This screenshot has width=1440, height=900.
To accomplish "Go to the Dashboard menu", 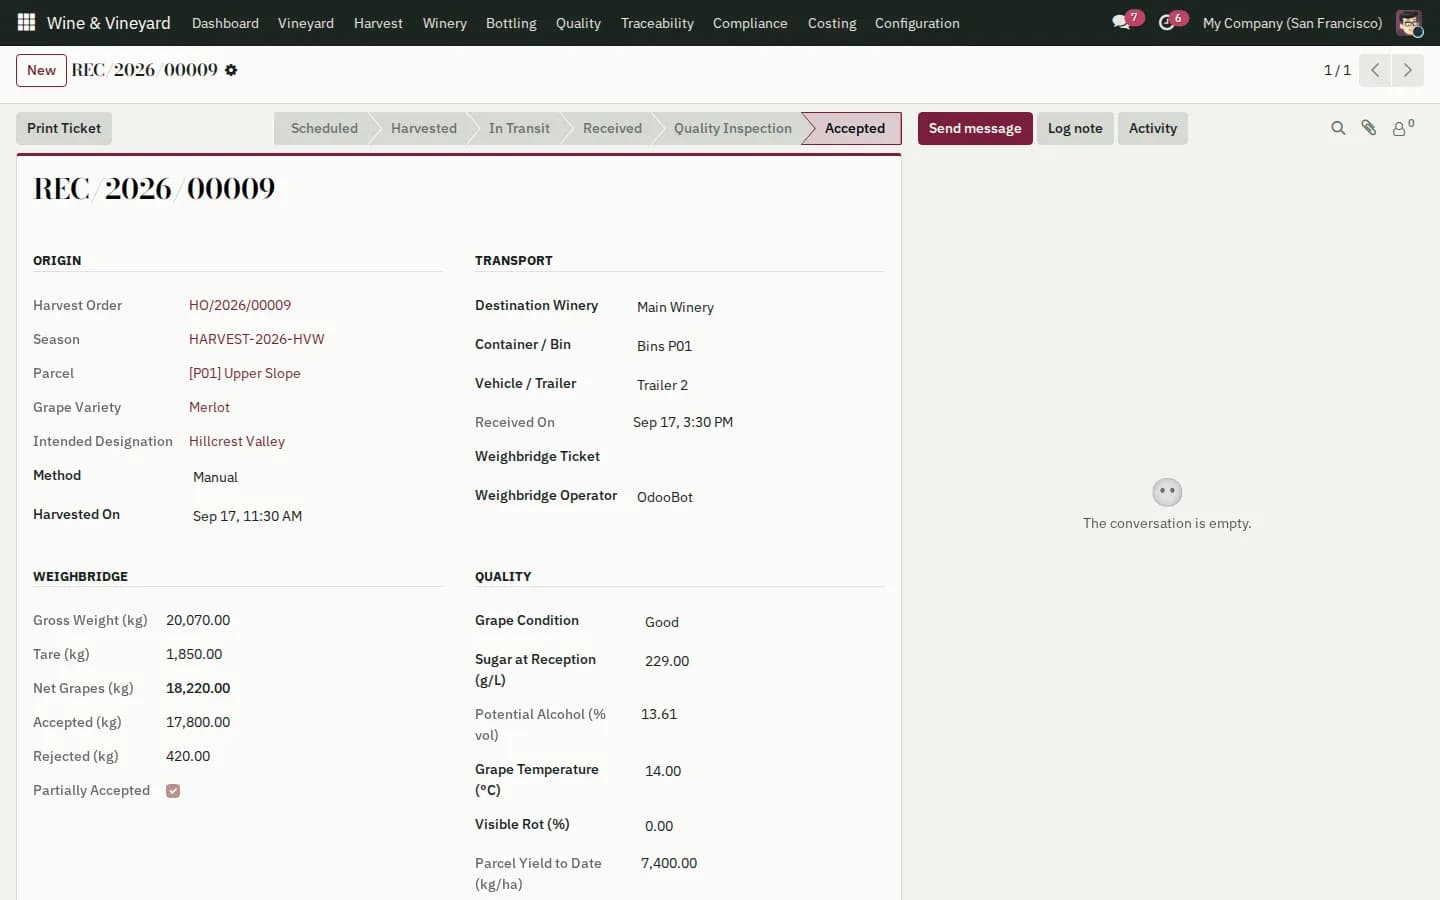I will click(225, 23).
